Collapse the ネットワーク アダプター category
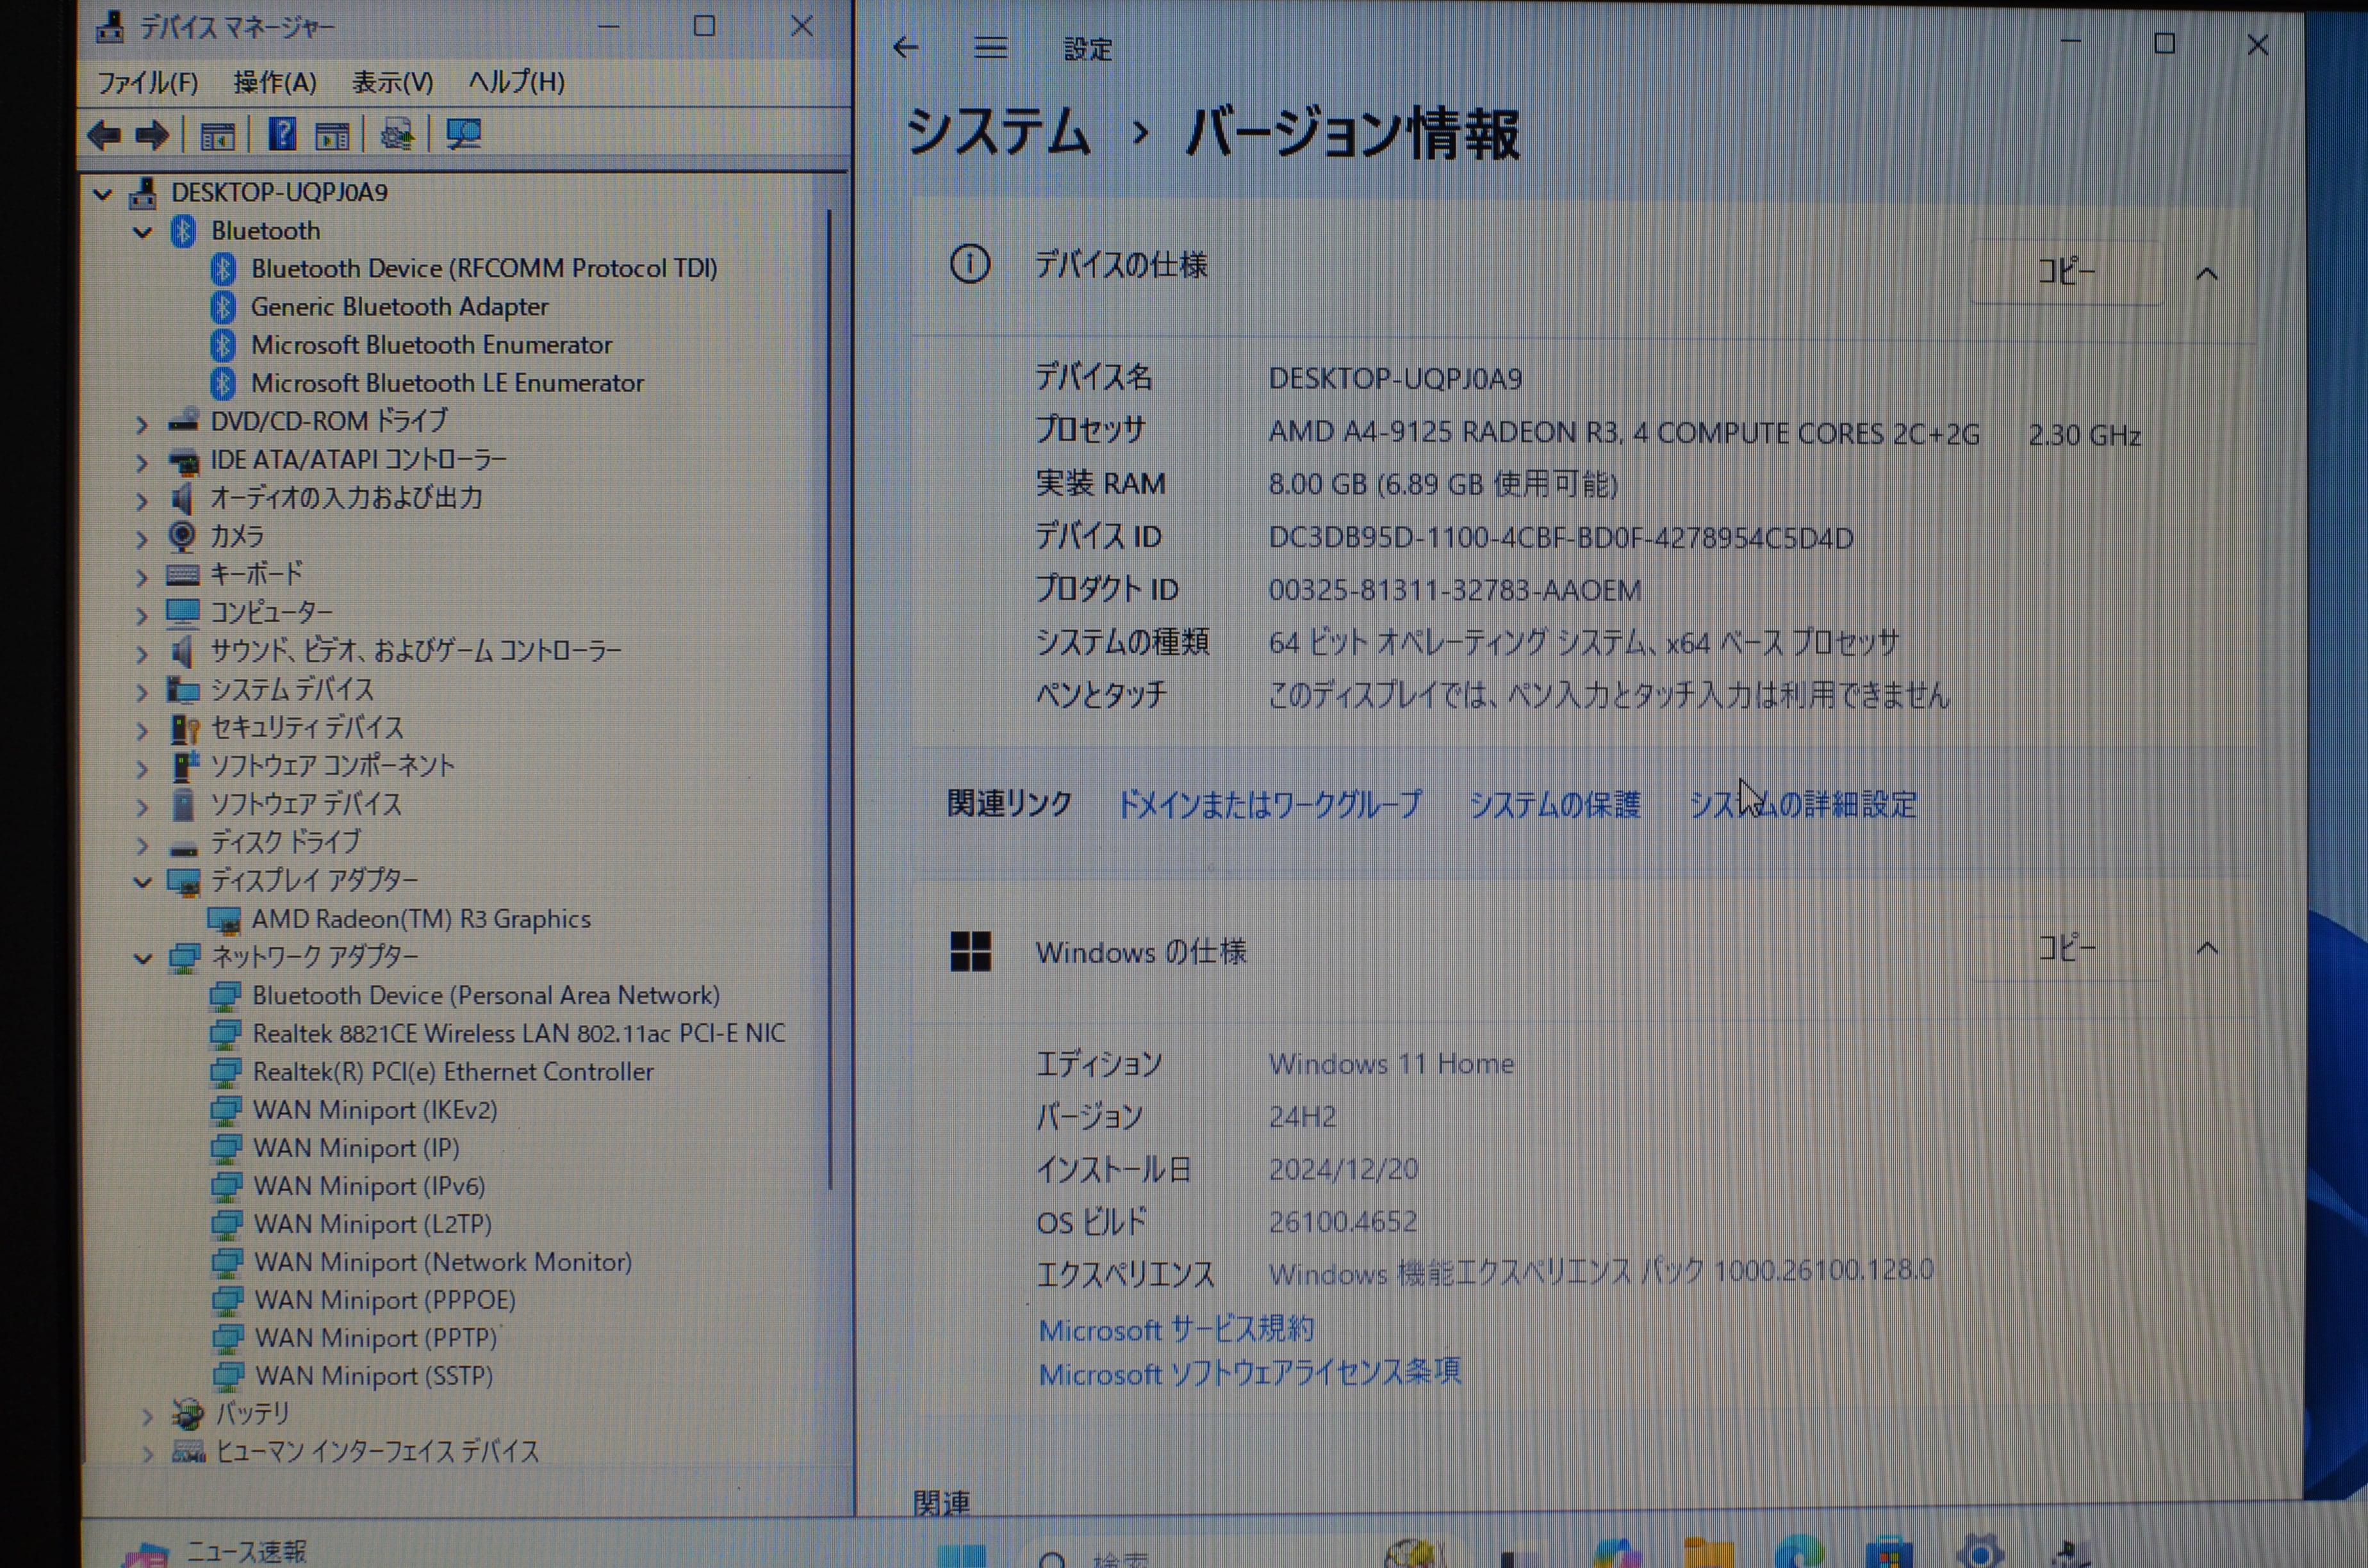The width and height of the screenshot is (2368, 1568). click(x=143, y=958)
